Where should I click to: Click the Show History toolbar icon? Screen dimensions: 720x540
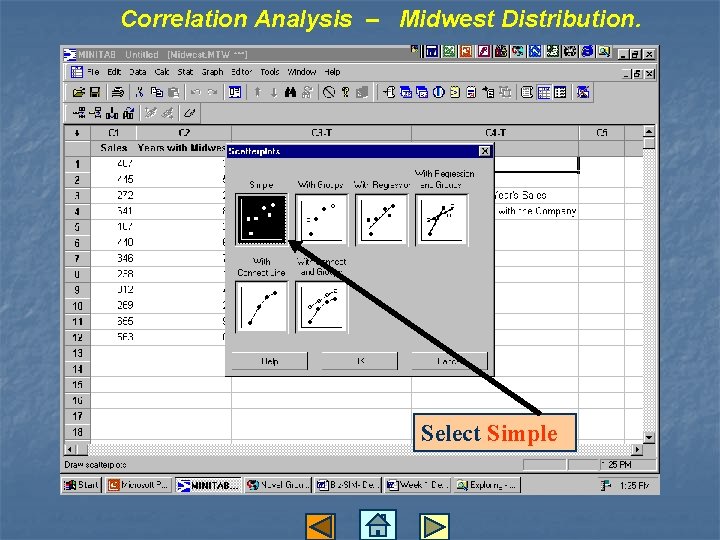click(455, 92)
